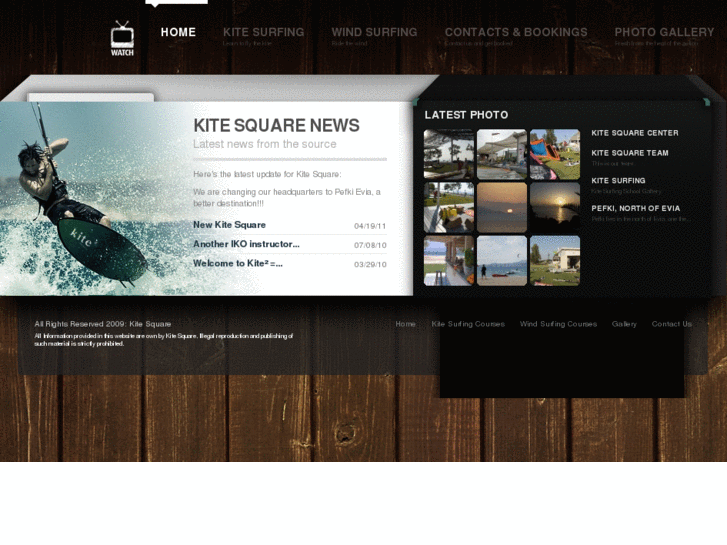Click the Watch TV icon
The height and width of the screenshot is (545, 727).
[122, 38]
